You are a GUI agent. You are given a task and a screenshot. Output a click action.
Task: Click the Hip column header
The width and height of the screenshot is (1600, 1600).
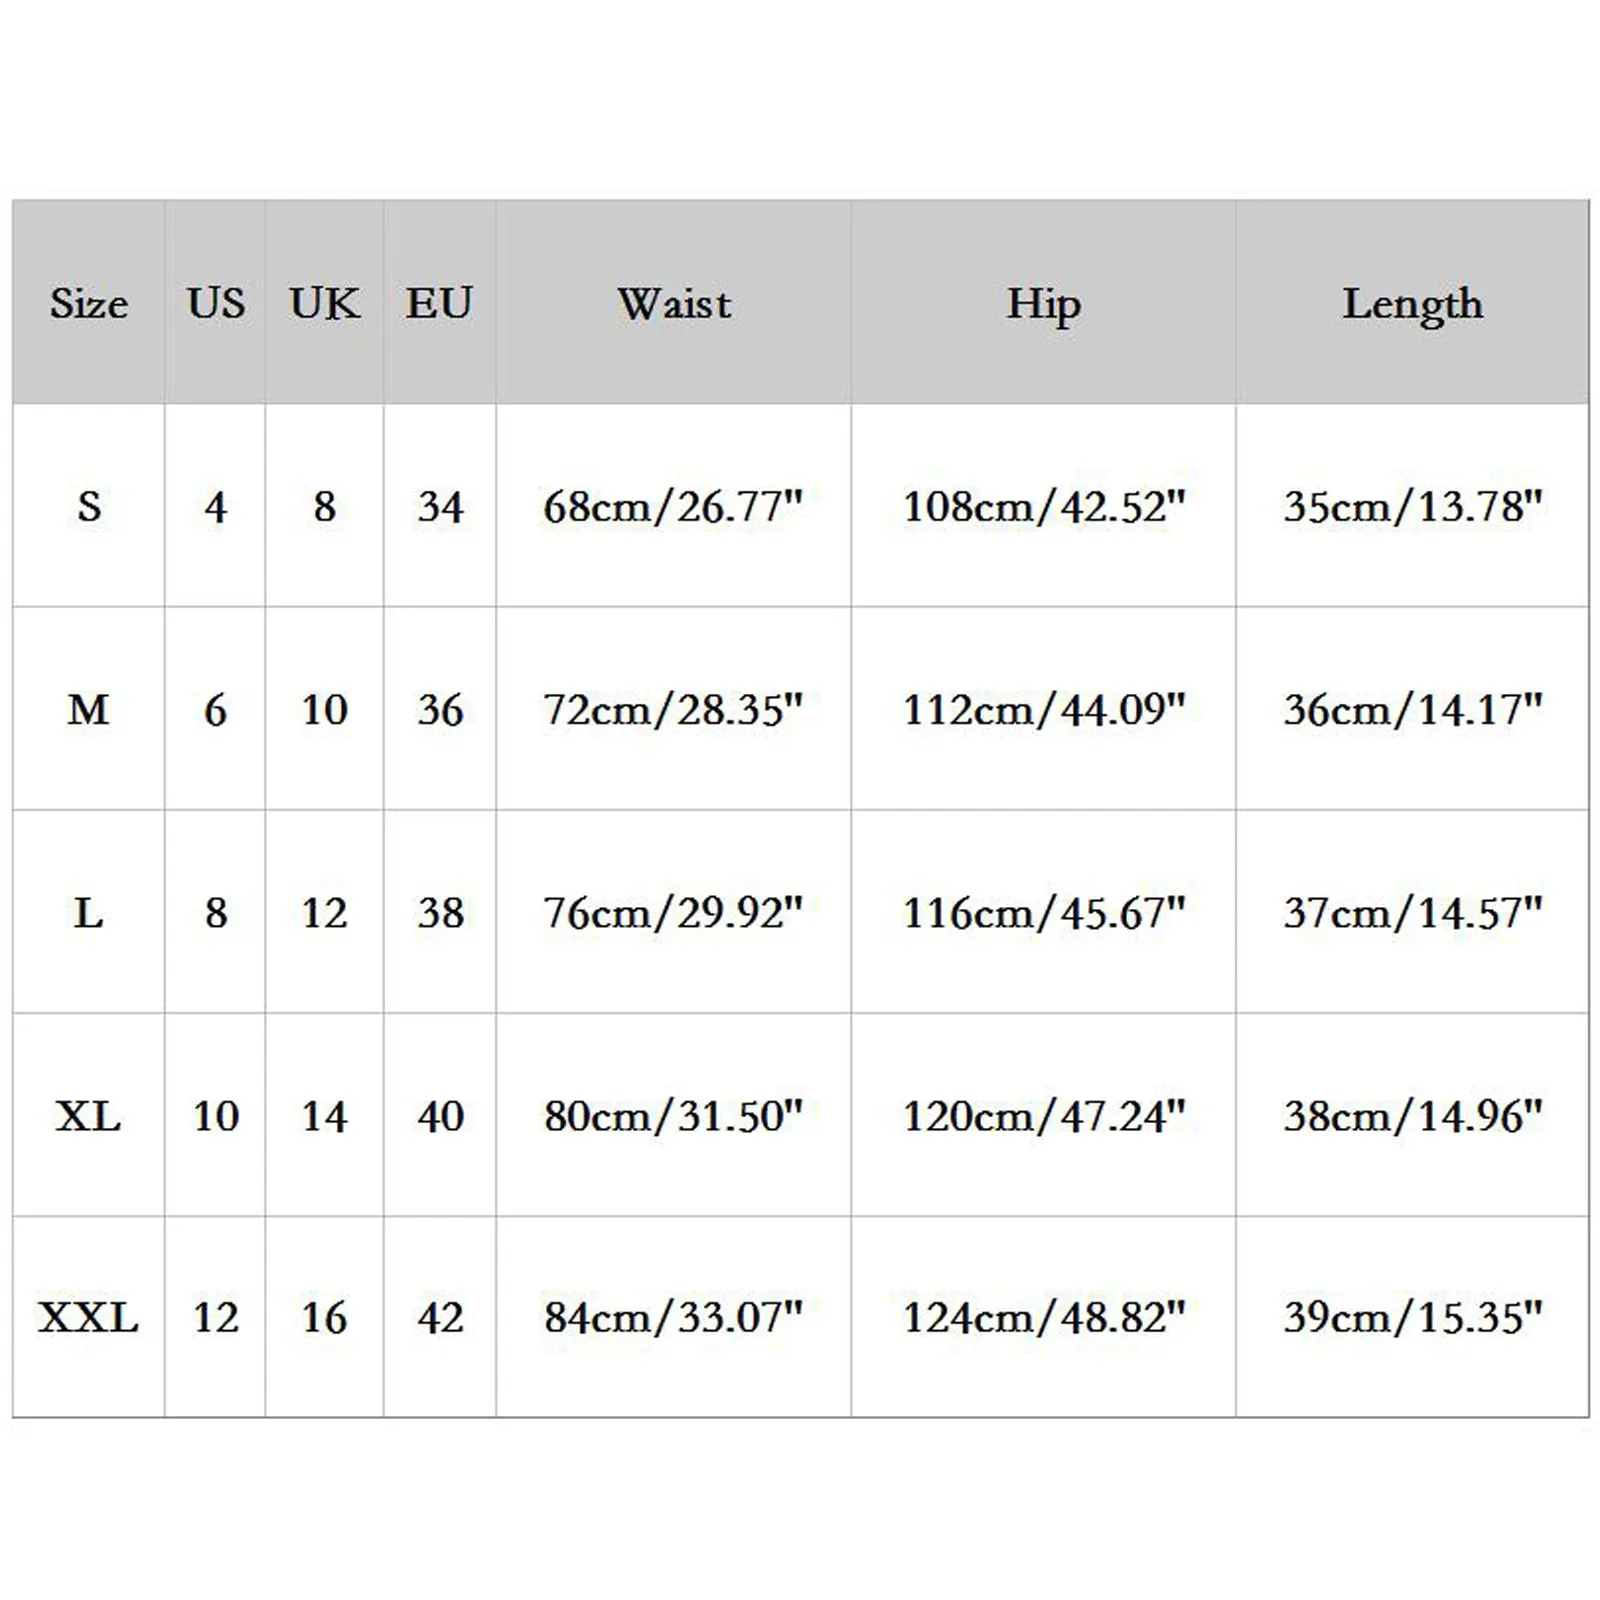click(1043, 303)
